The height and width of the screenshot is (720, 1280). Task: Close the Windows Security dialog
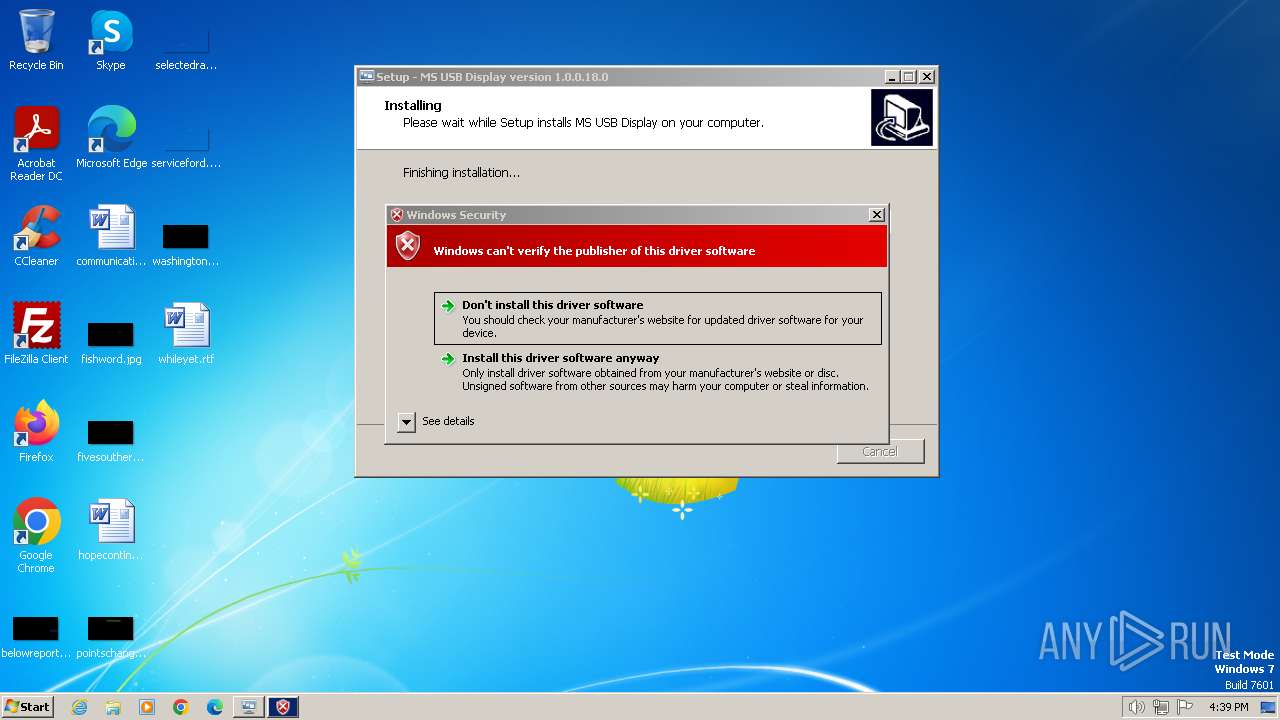(877, 215)
